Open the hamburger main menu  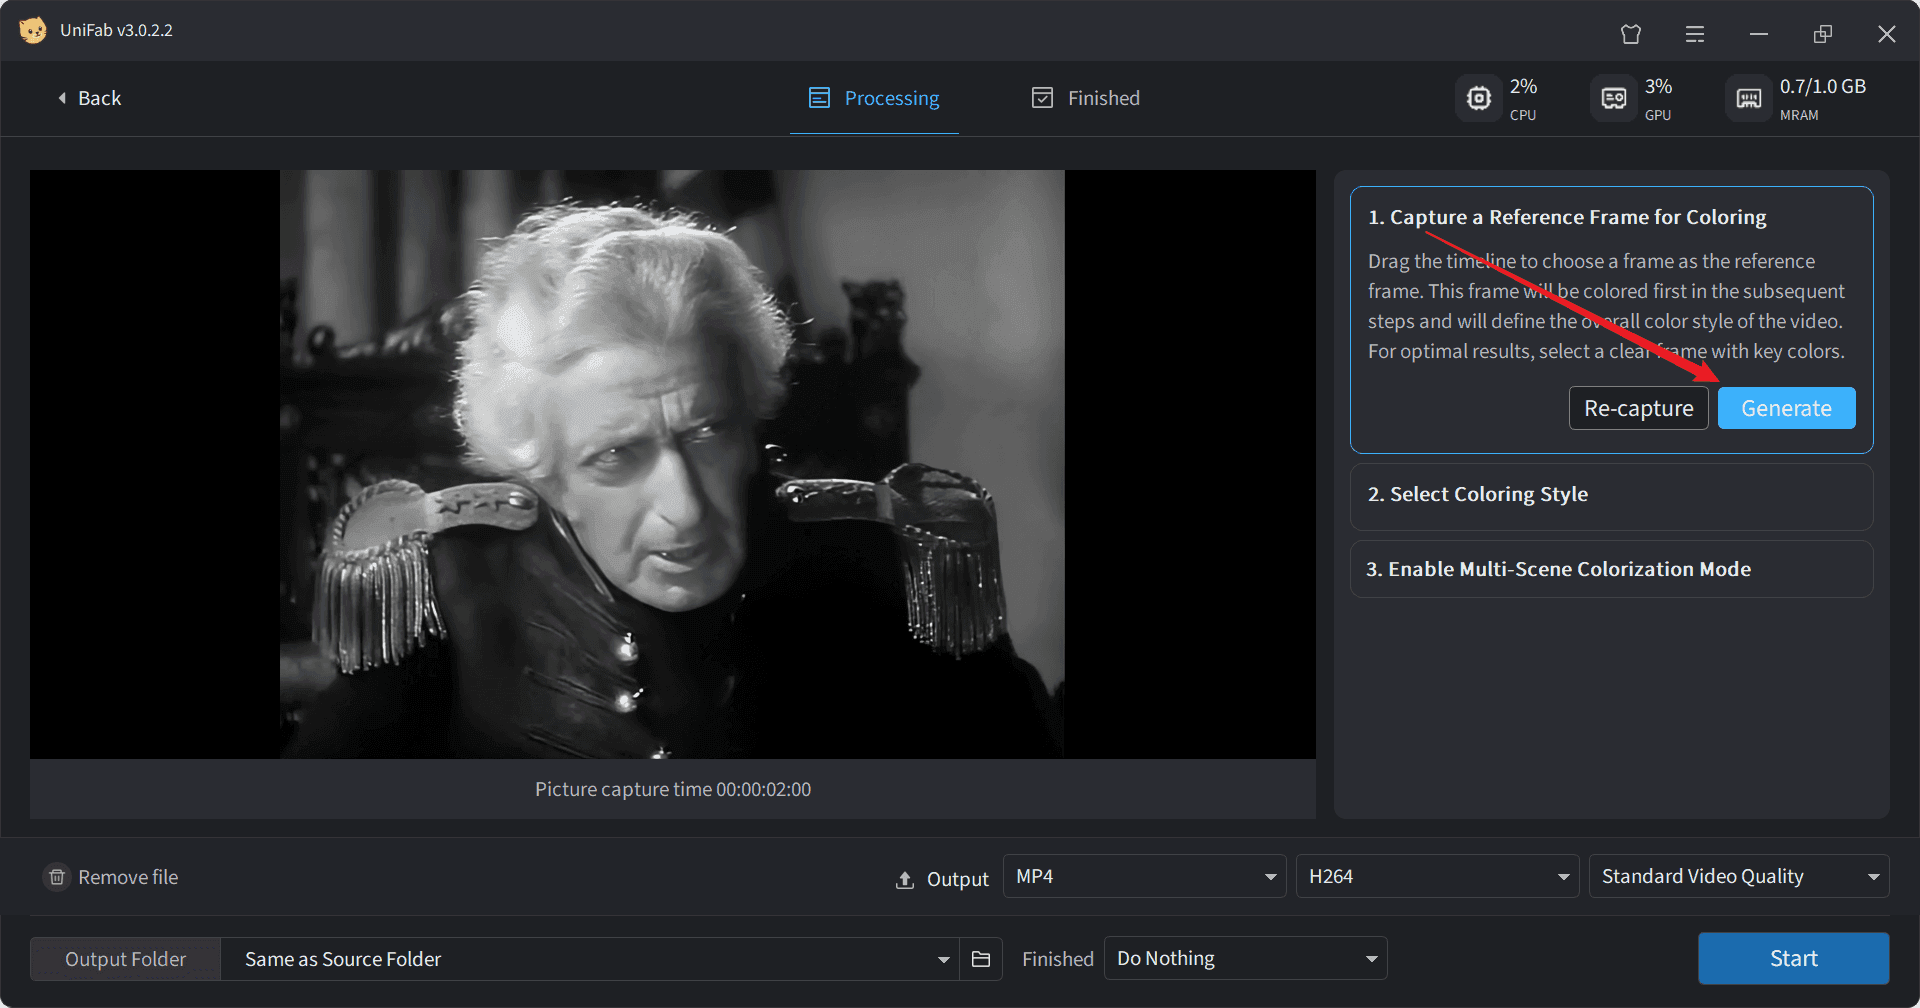coord(1695,34)
